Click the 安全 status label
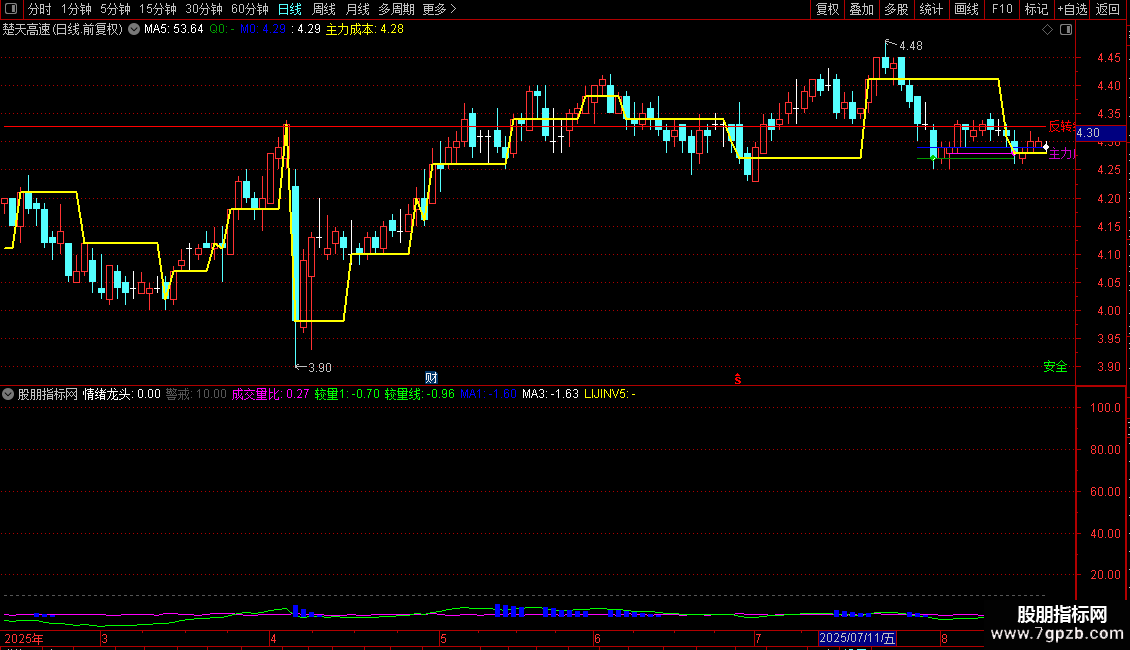The height and width of the screenshot is (650, 1130). (x=1056, y=367)
